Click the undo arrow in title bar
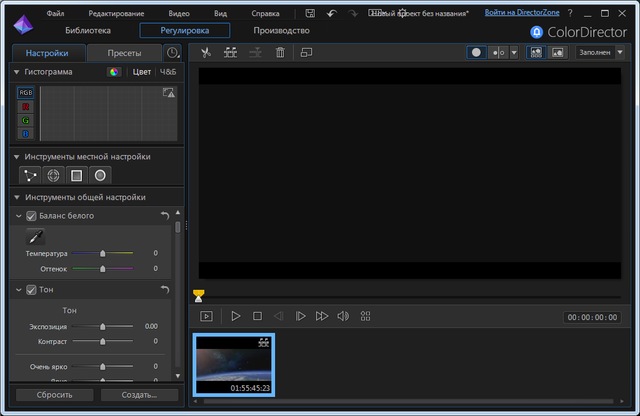This screenshot has width=640, height=416. coord(333,13)
